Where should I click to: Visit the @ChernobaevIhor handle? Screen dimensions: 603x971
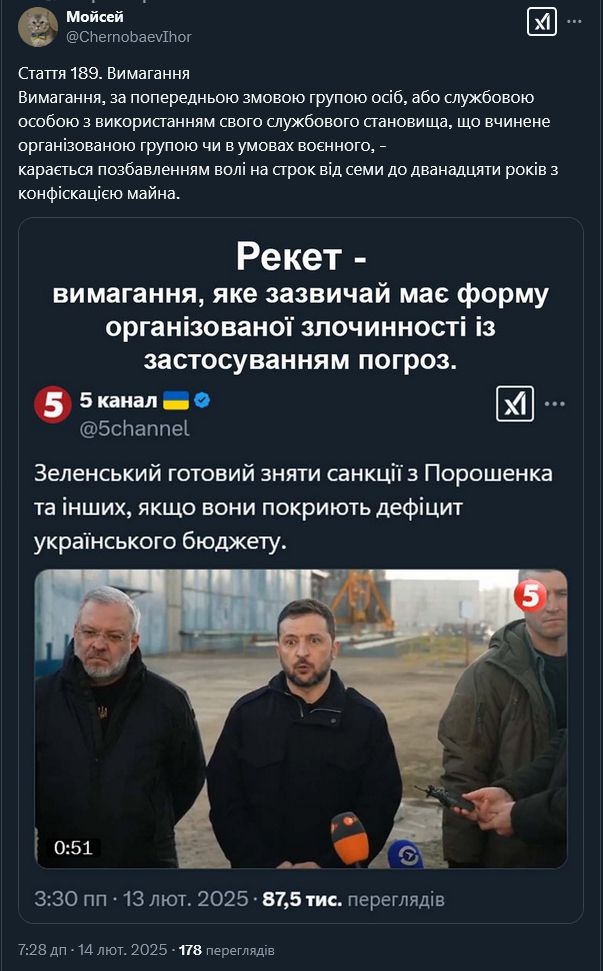129,37
